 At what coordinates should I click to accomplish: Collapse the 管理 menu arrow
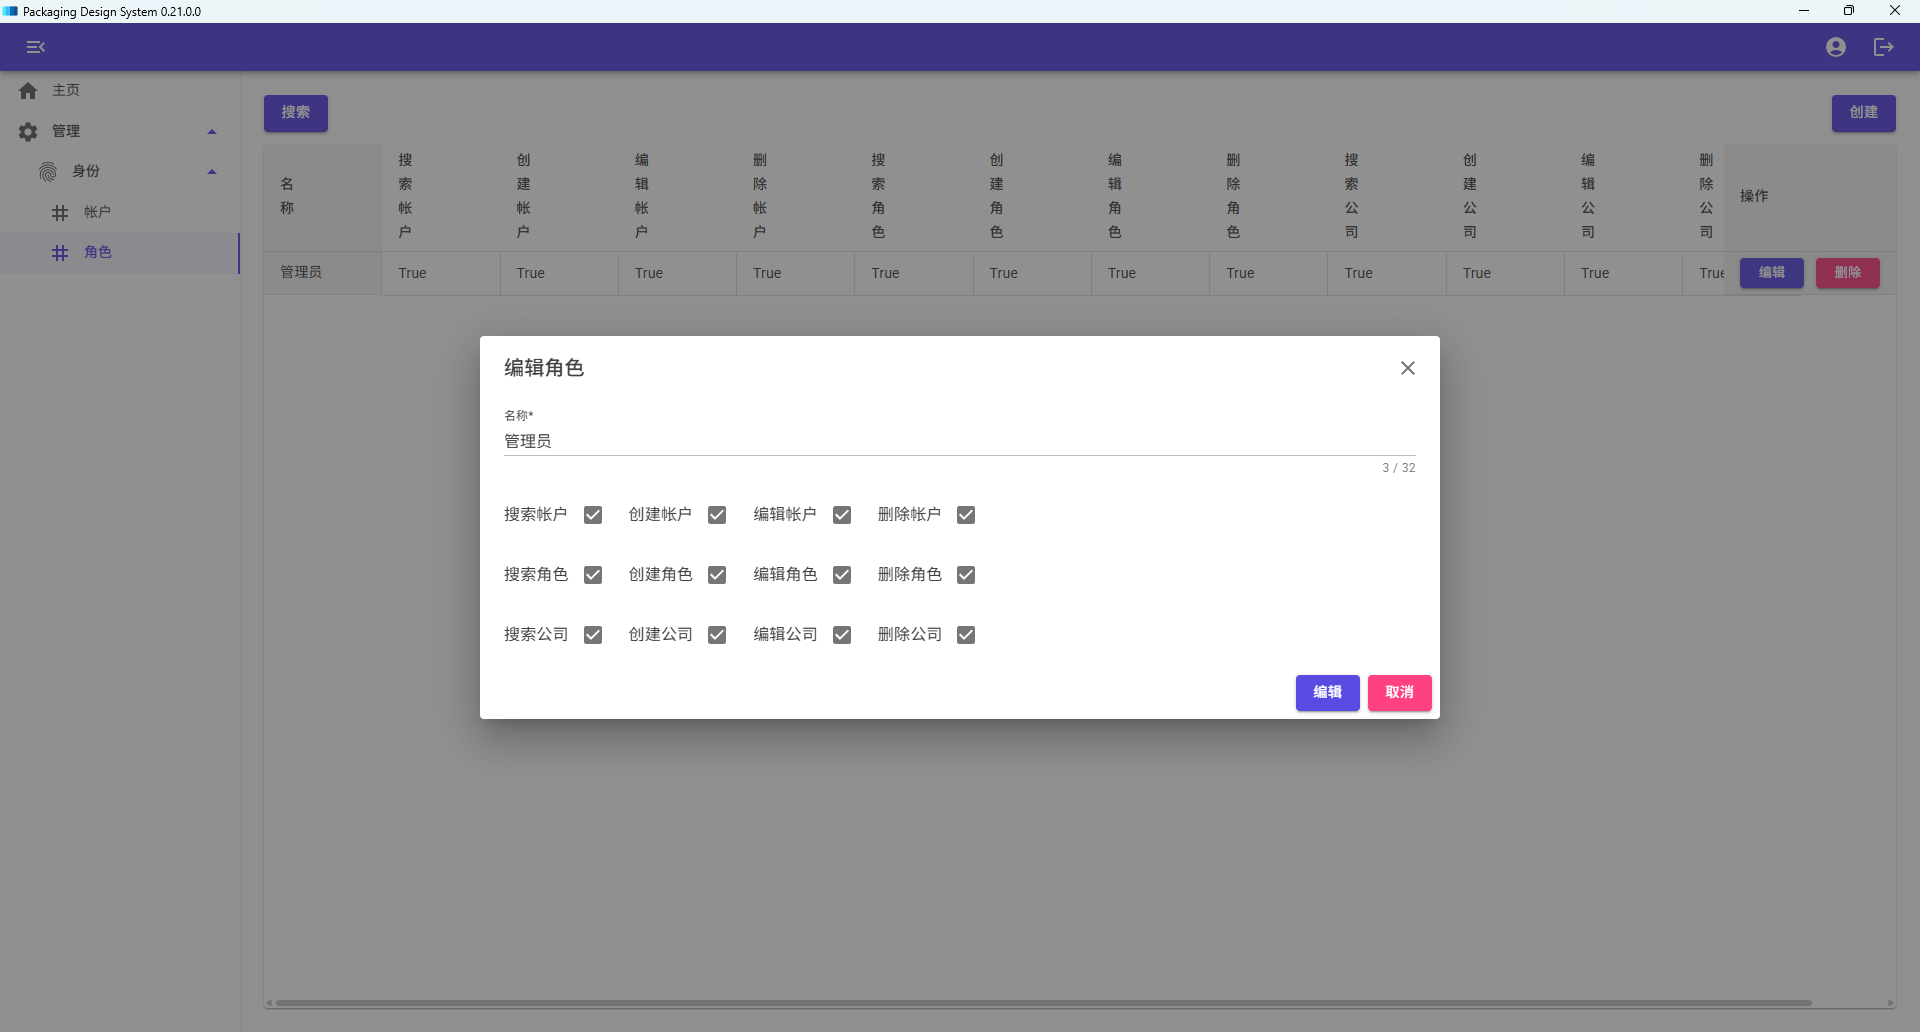click(212, 132)
